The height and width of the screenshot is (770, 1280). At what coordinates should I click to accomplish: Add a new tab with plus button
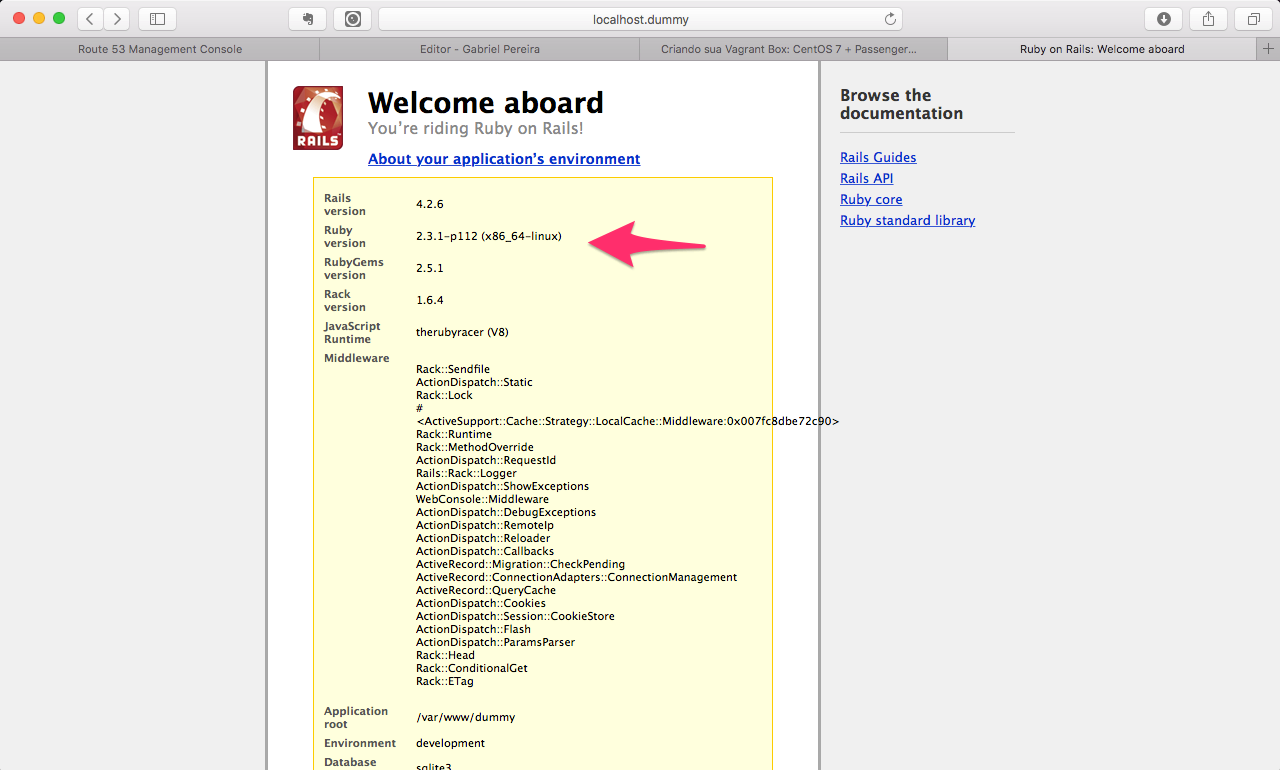(1269, 49)
